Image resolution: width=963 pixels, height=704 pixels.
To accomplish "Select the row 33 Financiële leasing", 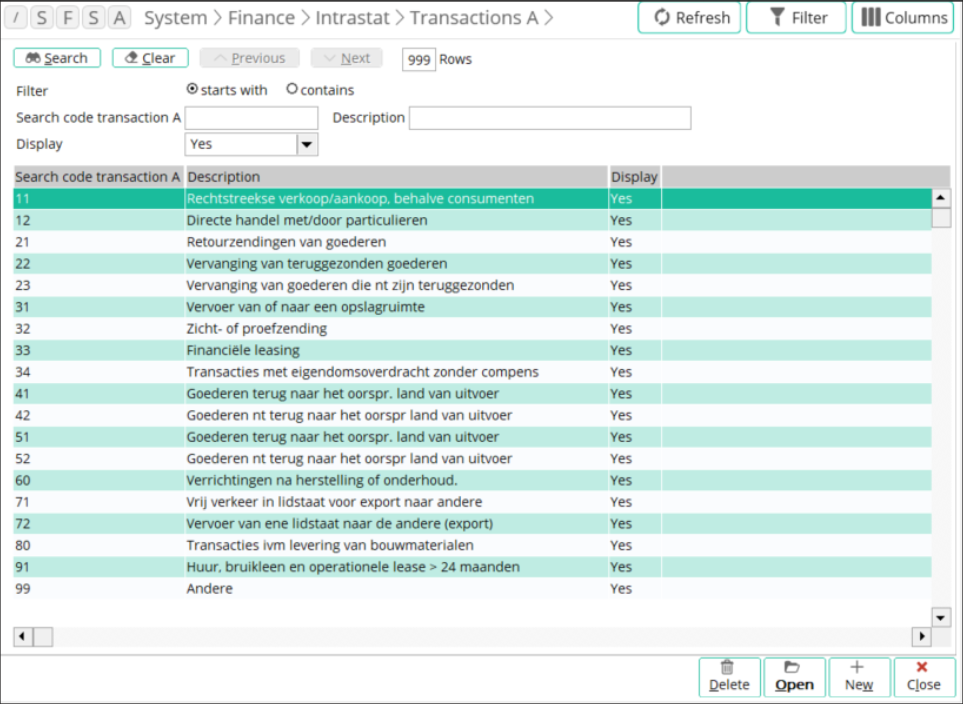I will [243, 351].
